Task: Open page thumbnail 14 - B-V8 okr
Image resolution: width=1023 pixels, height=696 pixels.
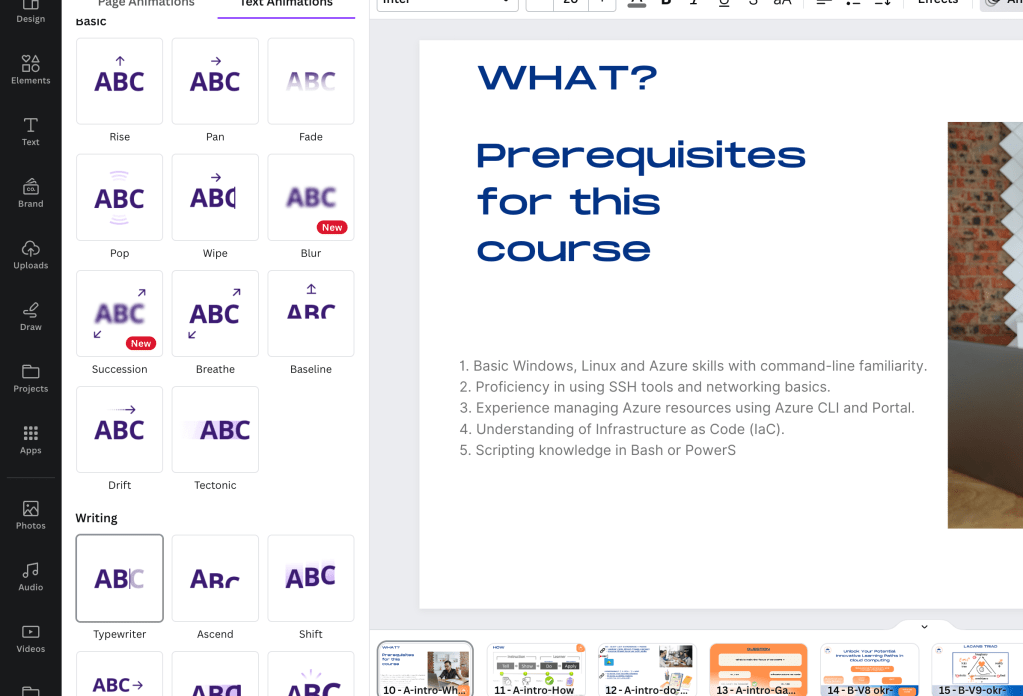Action: point(869,669)
